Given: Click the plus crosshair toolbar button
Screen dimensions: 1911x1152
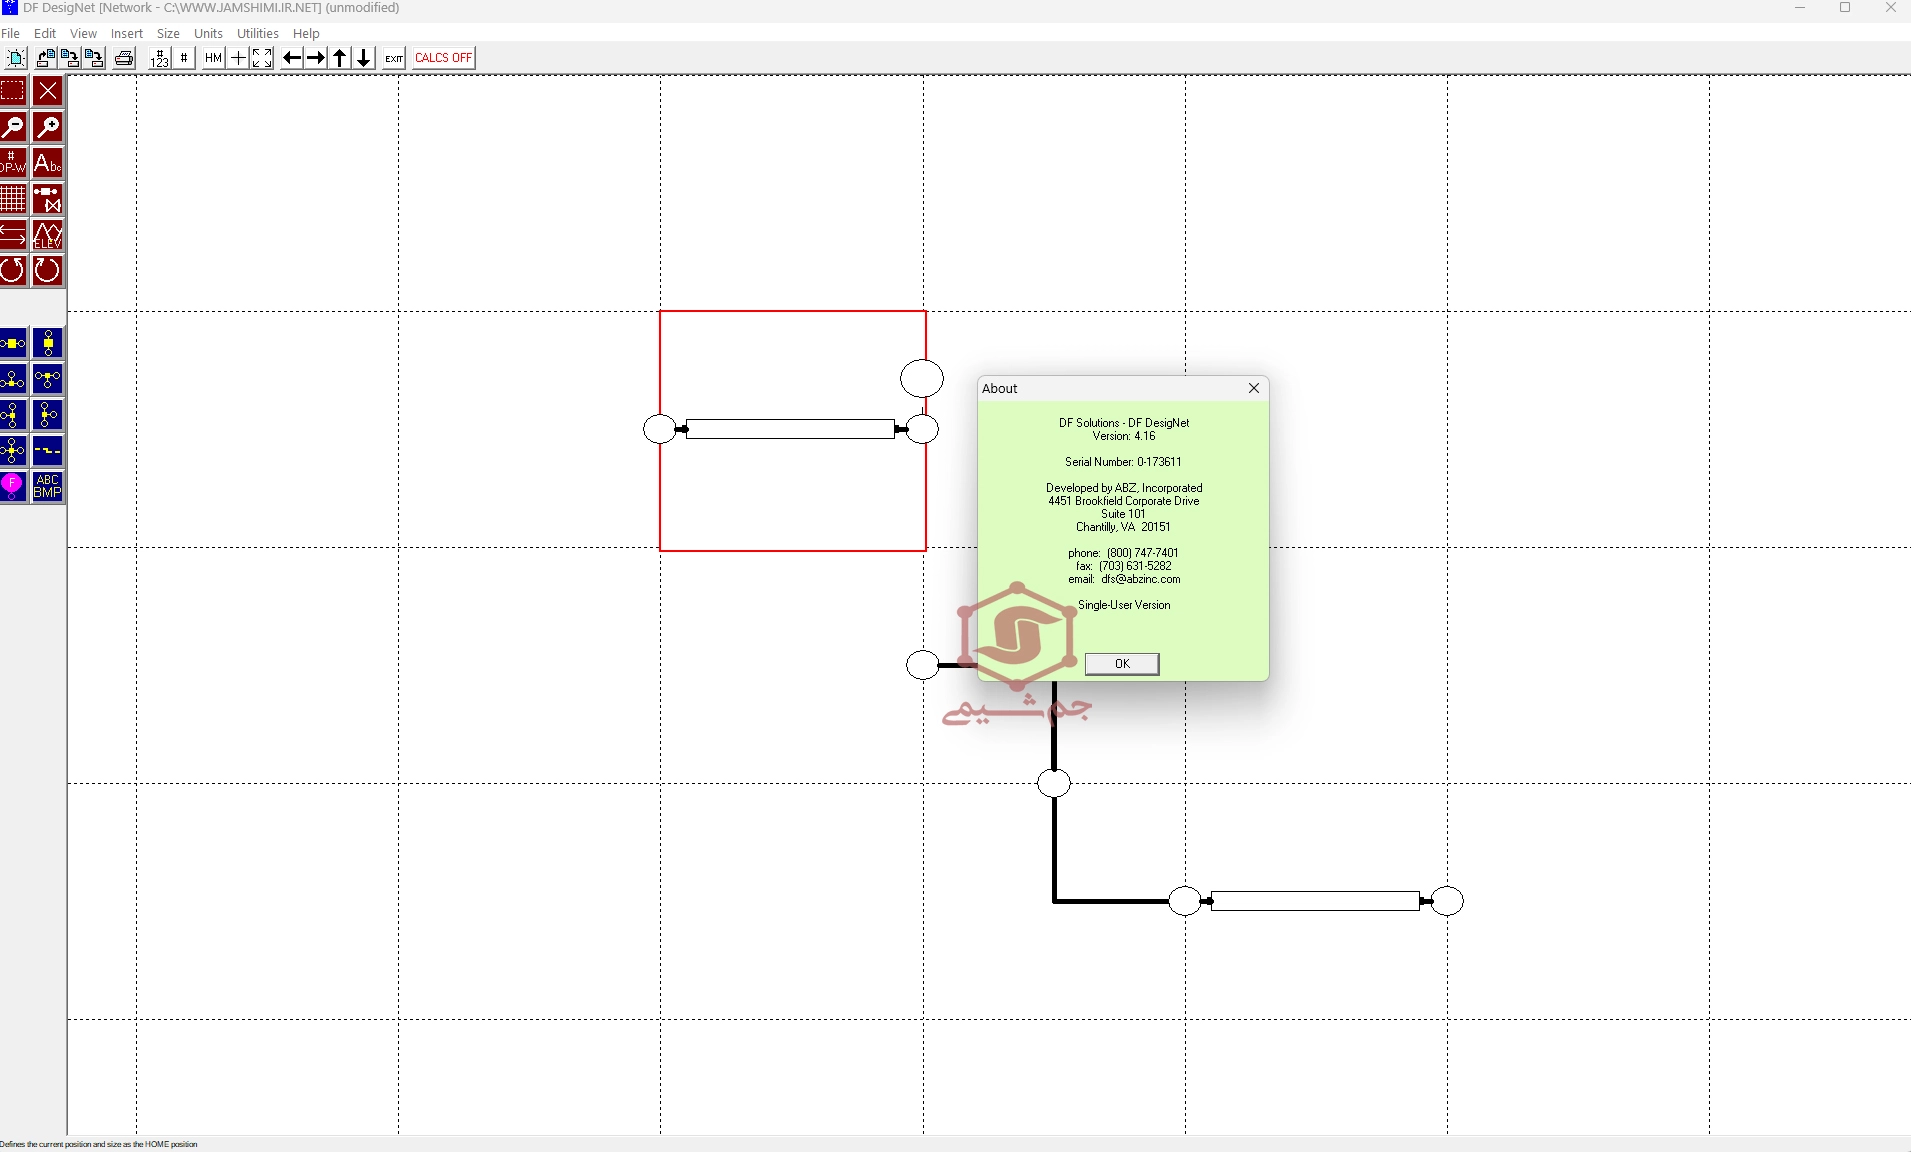Looking at the screenshot, I should 238,58.
